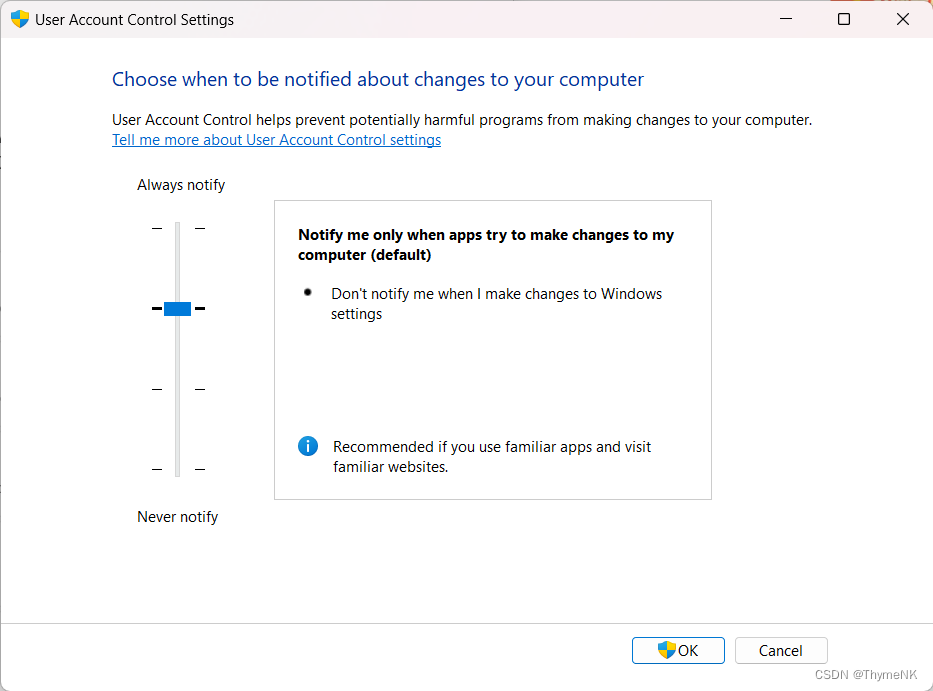Click the blue info icon beside recommendation
The image size is (933, 691).
[x=308, y=446]
